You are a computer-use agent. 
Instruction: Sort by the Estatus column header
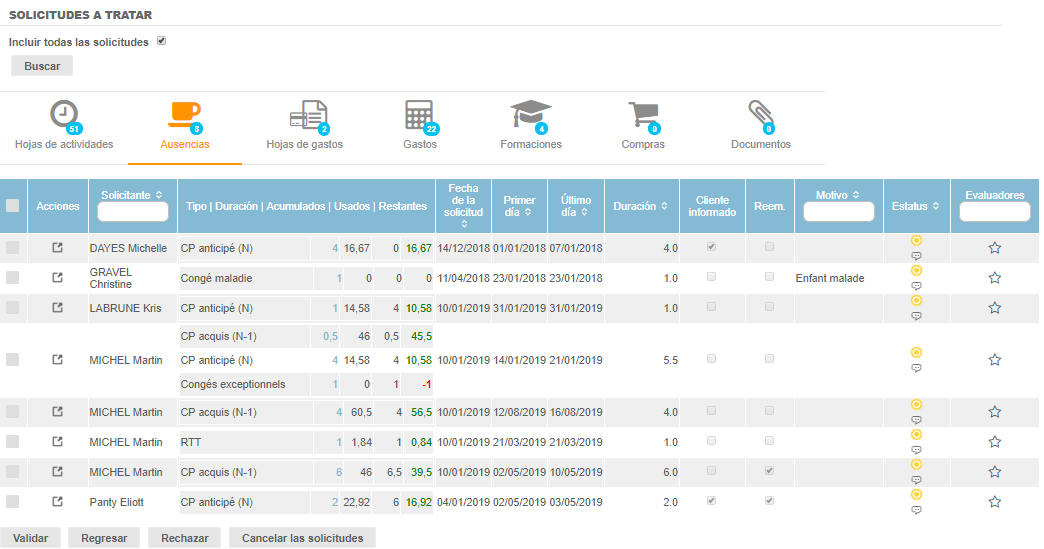point(915,206)
